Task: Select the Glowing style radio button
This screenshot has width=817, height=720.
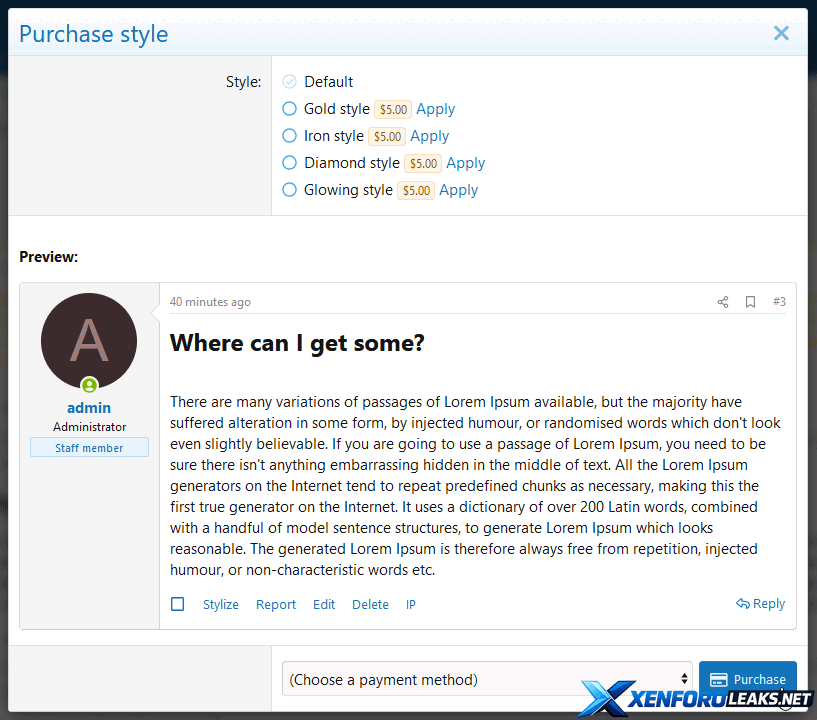Action: click(x=290, y=190)
